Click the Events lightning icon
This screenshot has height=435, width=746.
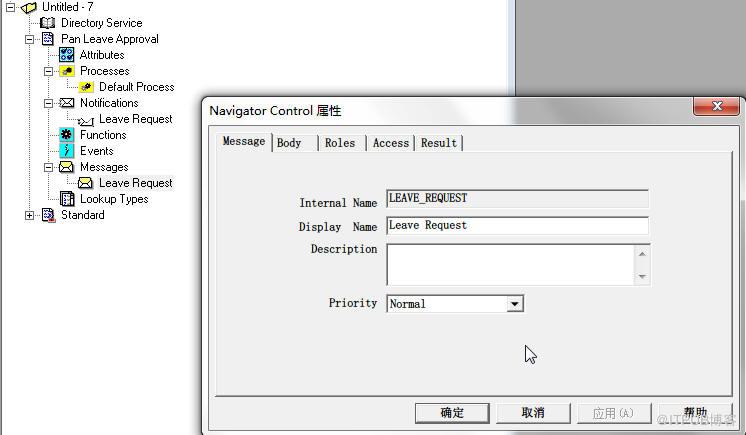(67, 151)
